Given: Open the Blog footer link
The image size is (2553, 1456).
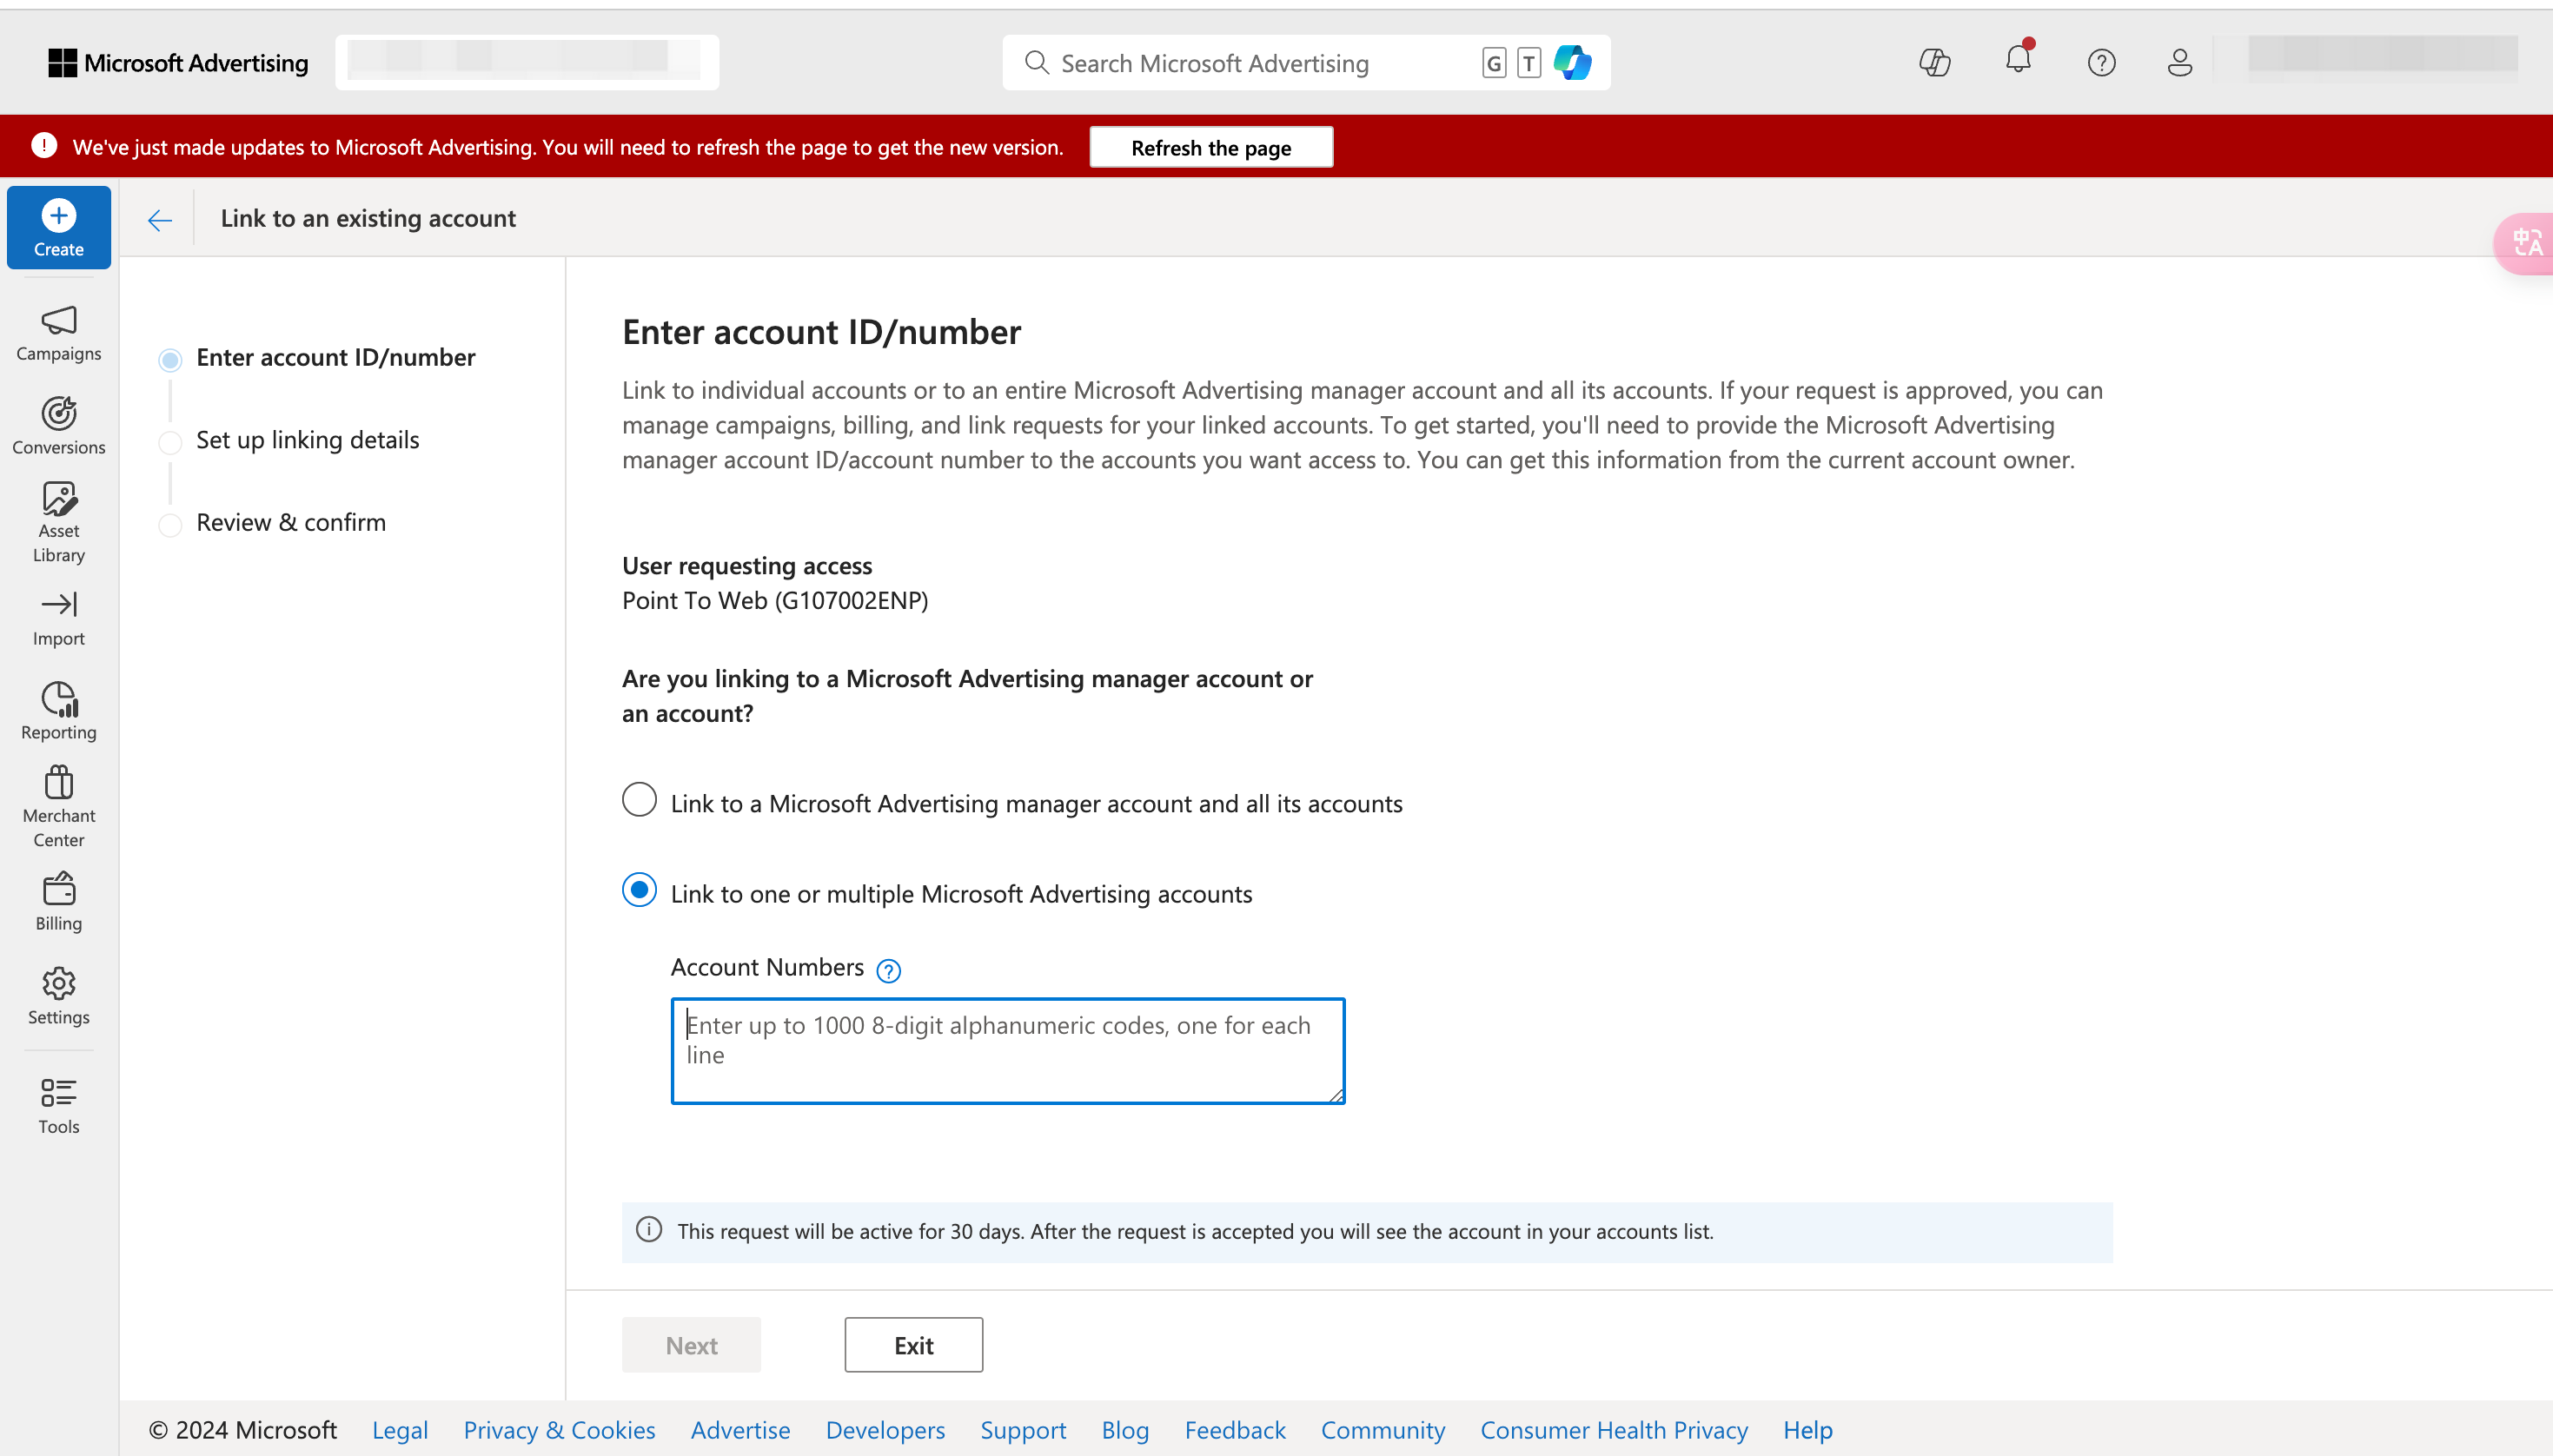Looking at the screenshot, I should pos(1125,1430).
